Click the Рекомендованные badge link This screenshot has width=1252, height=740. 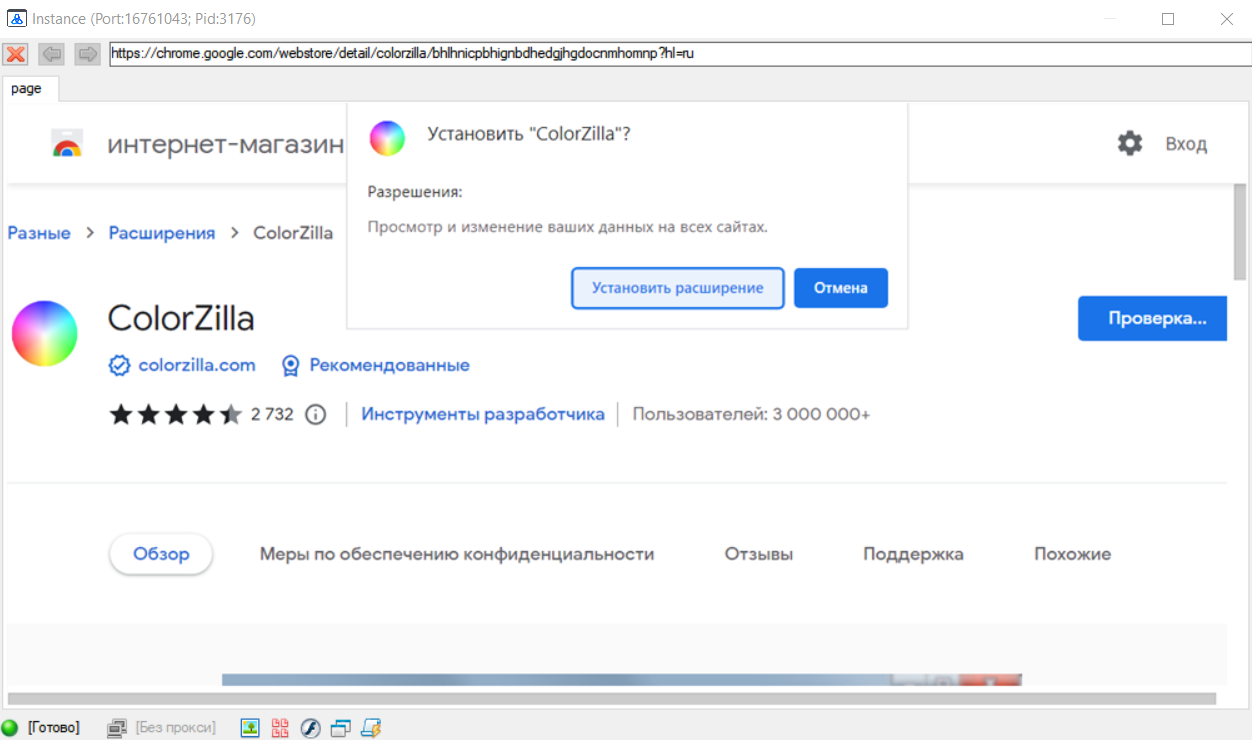(389, 365)
